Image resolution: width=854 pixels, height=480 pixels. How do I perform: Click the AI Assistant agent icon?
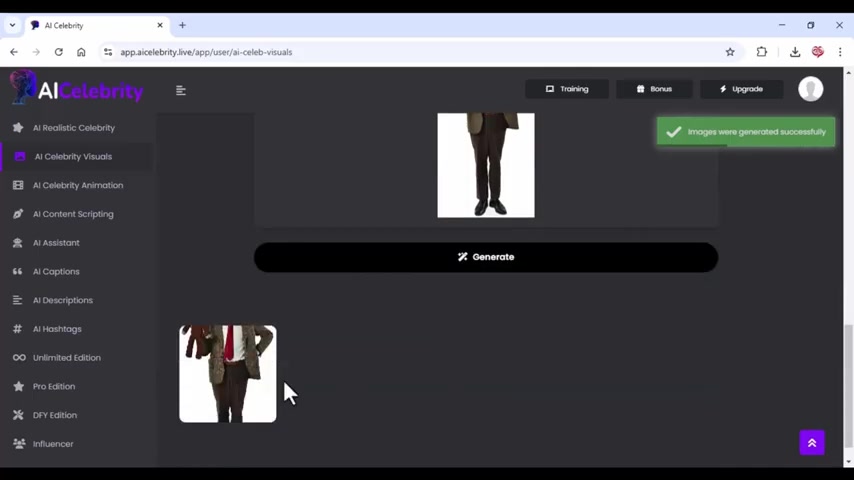coord(18,242)
